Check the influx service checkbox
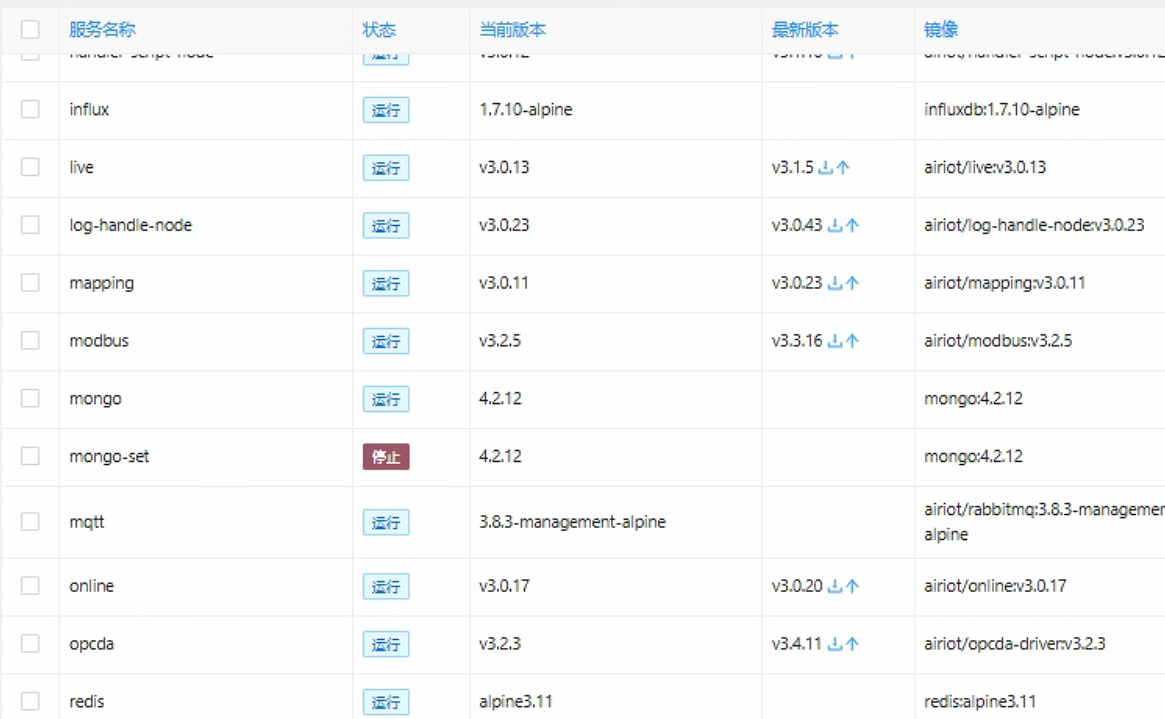The image size is (1165, 719). (x=30, y=109)
